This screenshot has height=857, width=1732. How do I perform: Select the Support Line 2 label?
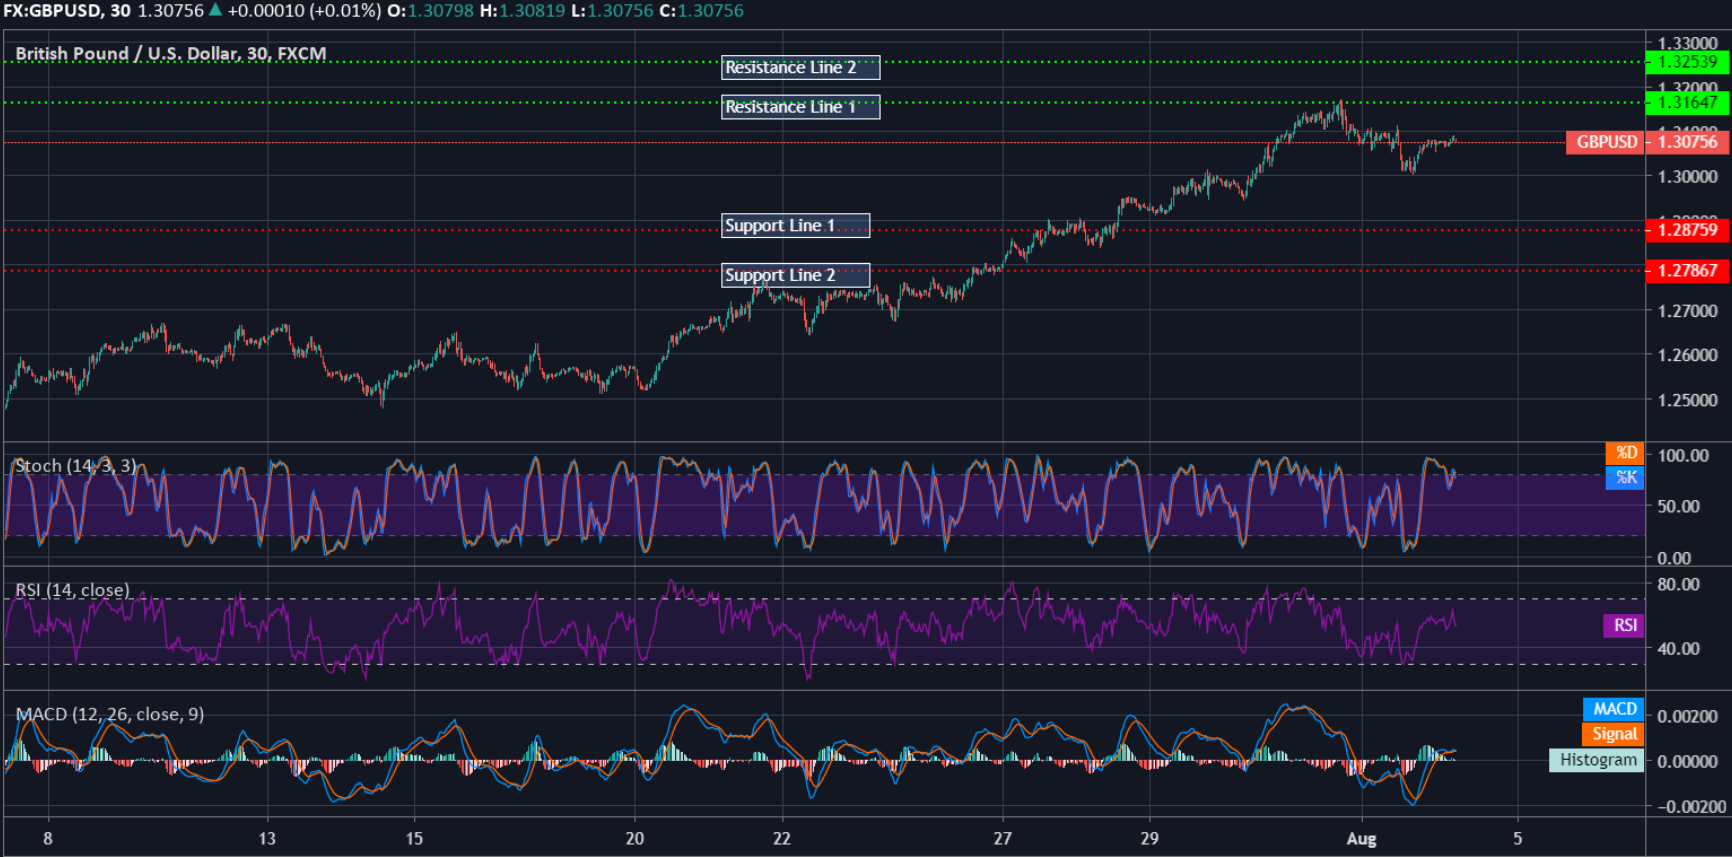pyautogui.click(x=795, y=275)
